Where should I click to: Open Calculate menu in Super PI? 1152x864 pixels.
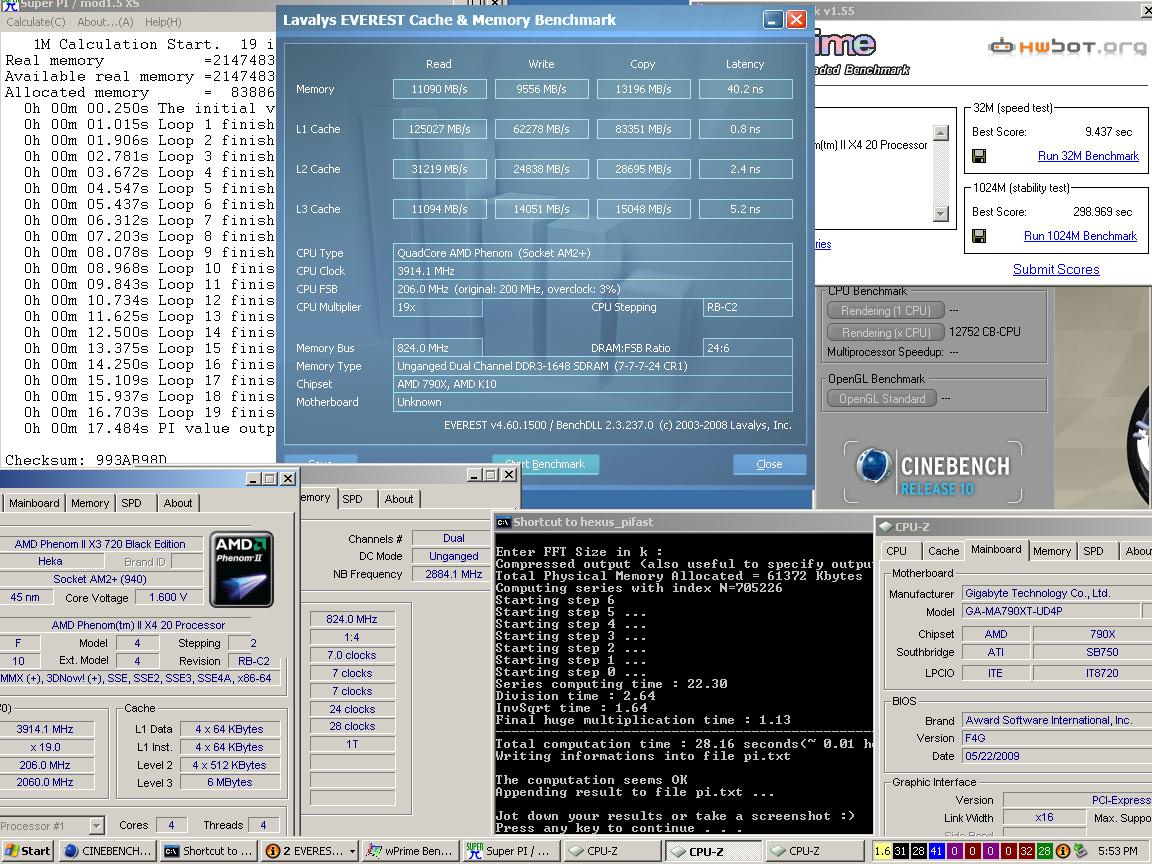pos(36,22)
